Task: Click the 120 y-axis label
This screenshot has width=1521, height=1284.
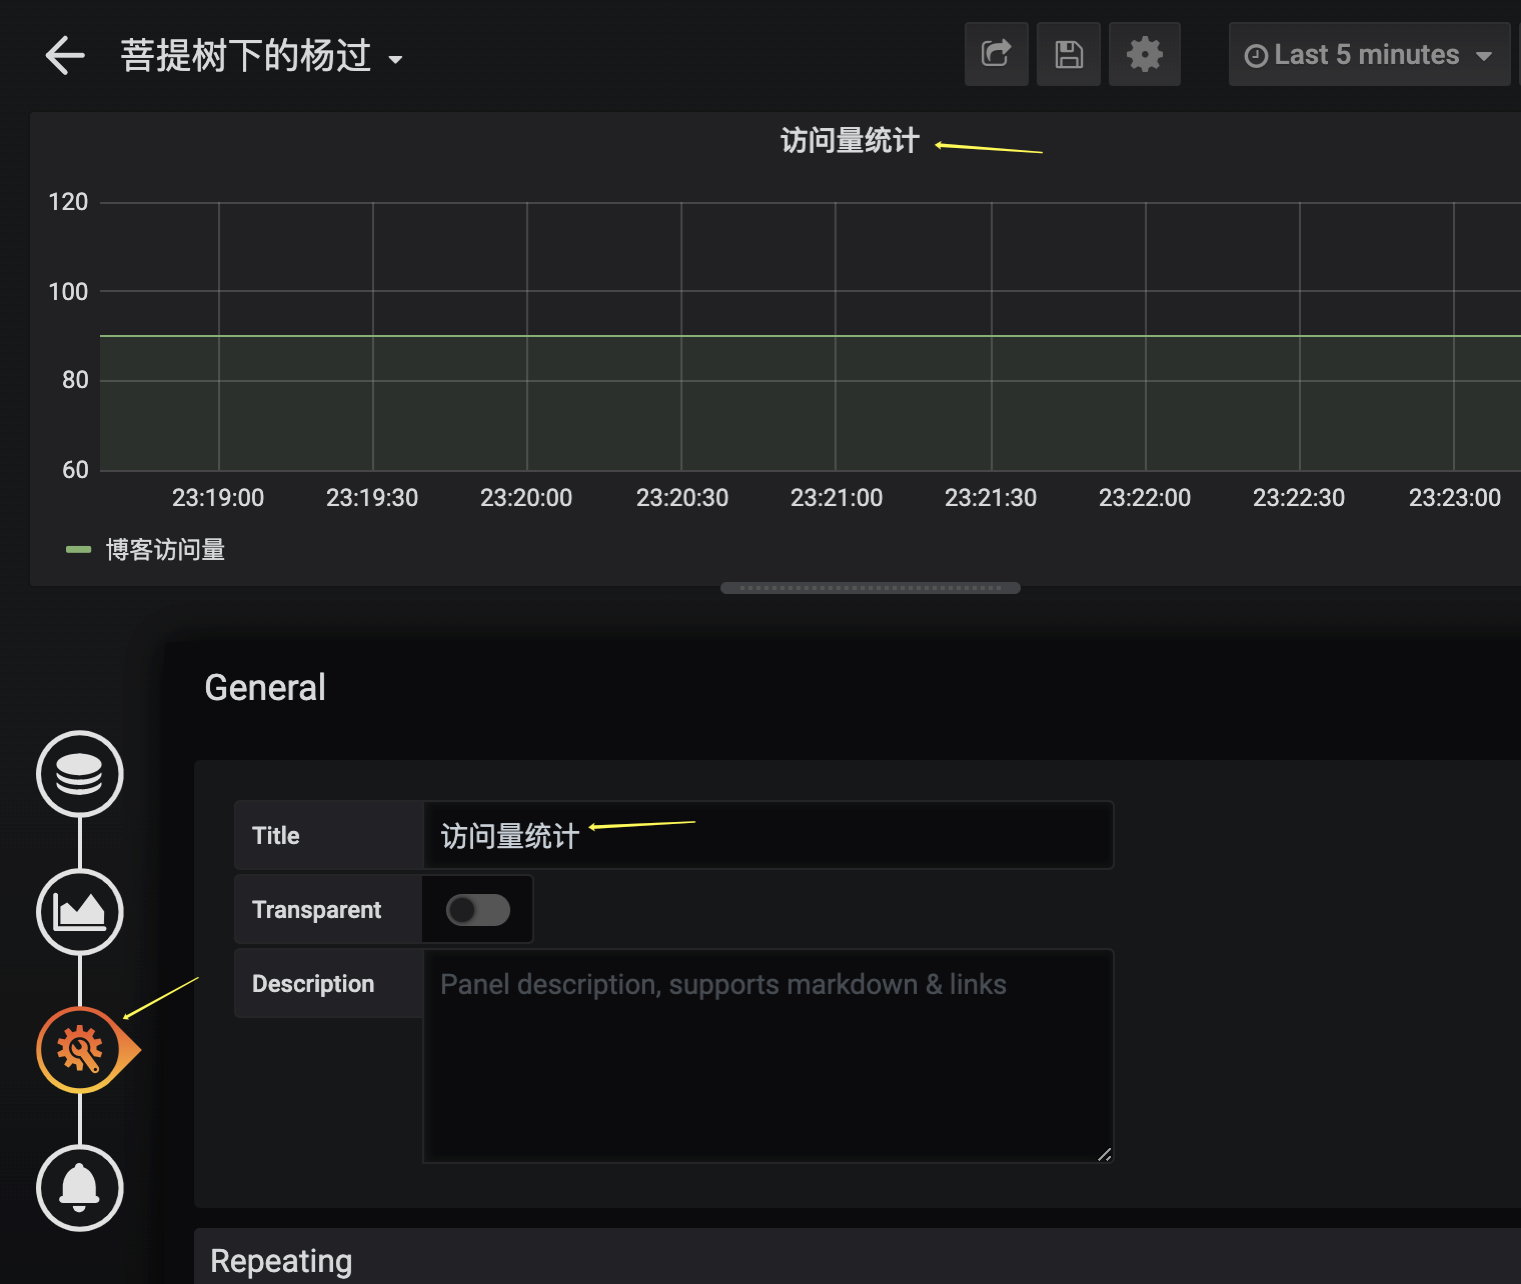Action: click(68, 202)
